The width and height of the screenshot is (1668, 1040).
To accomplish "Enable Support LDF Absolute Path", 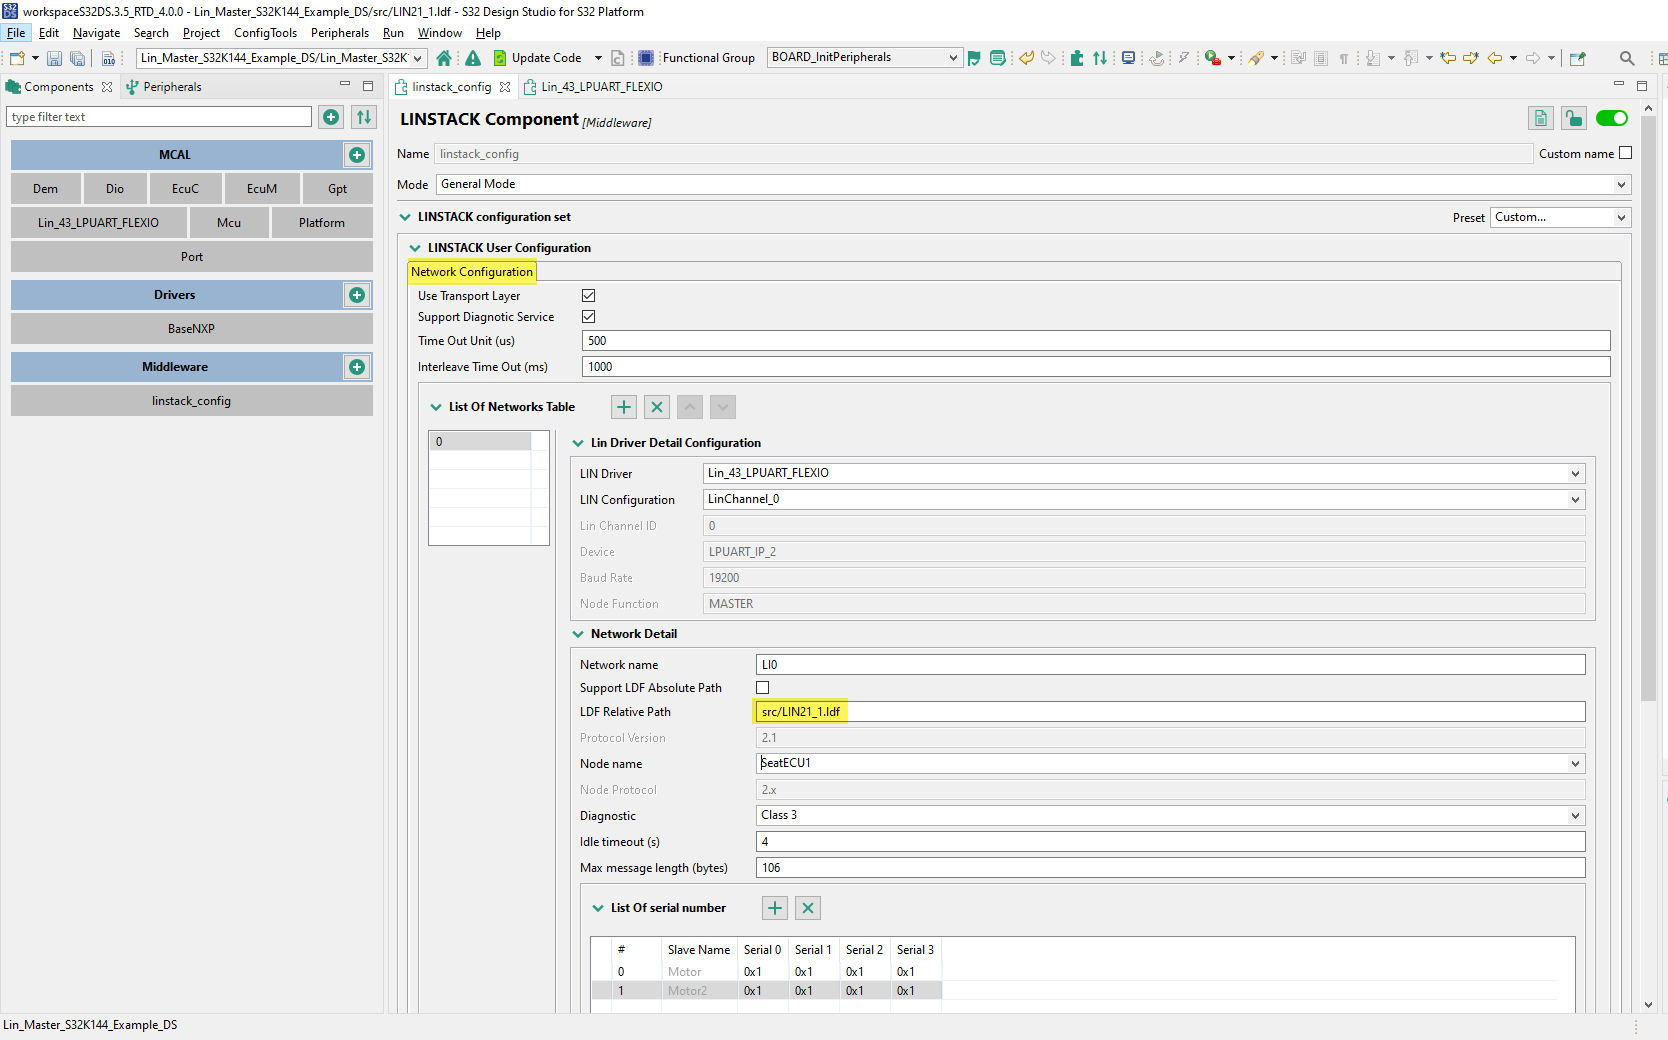I will [762, 687].
